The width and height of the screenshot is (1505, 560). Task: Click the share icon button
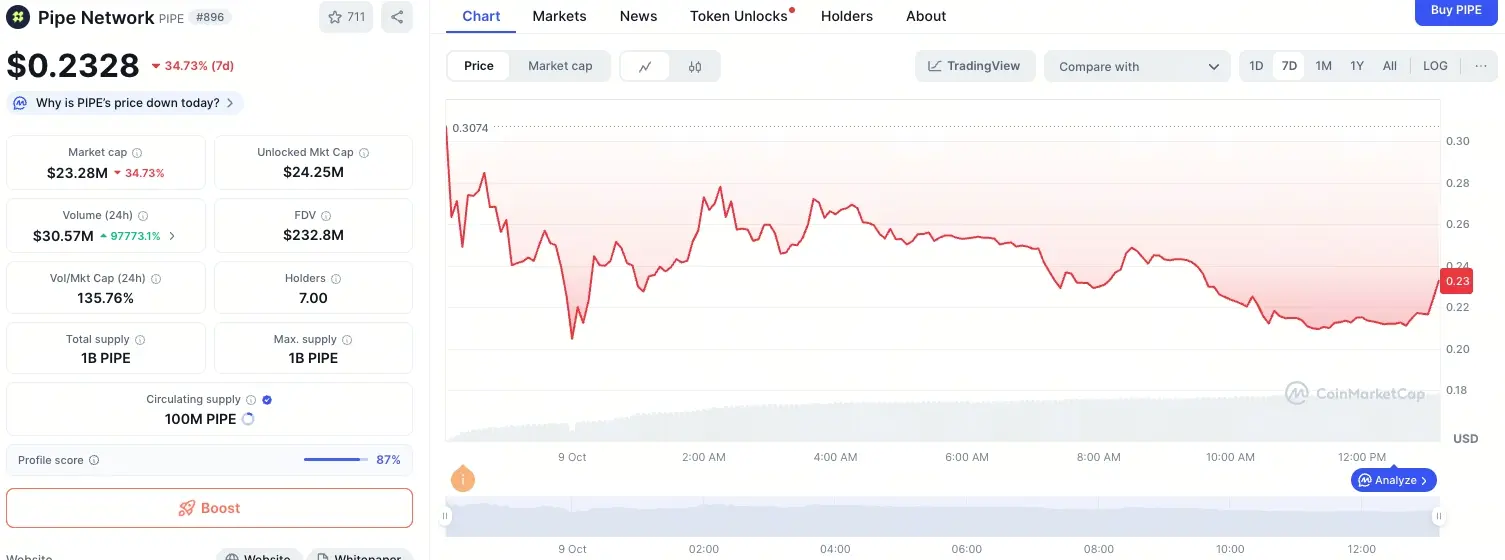click(x=397, y=17)
